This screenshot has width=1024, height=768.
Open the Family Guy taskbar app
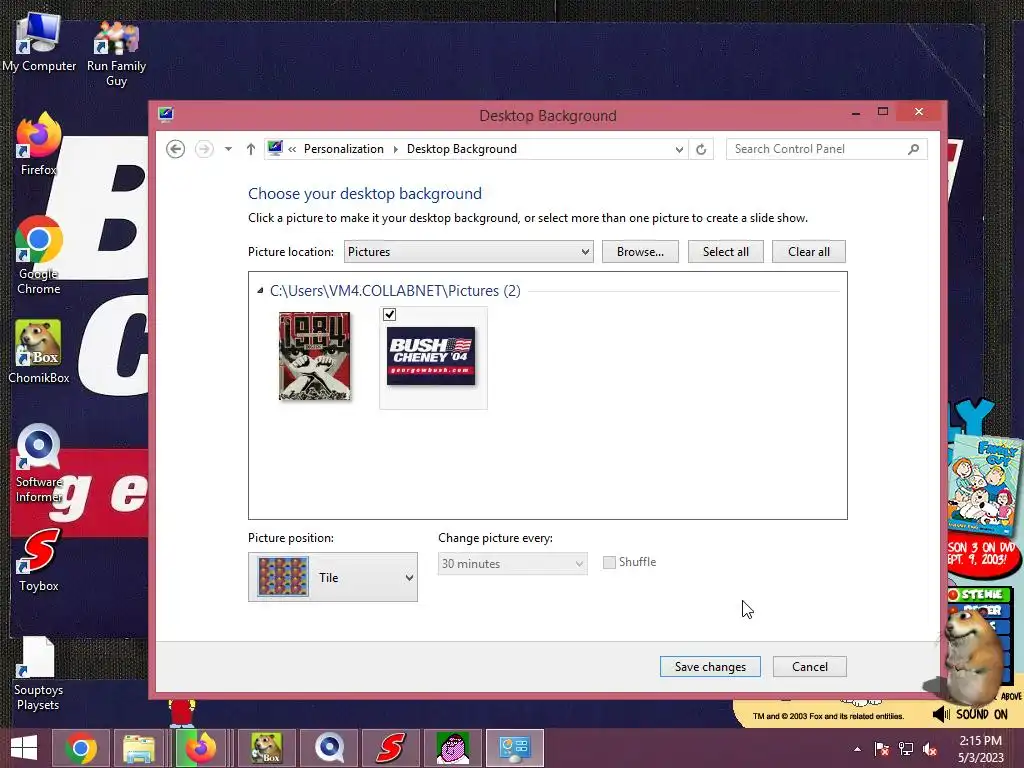(x=453, y=748)
